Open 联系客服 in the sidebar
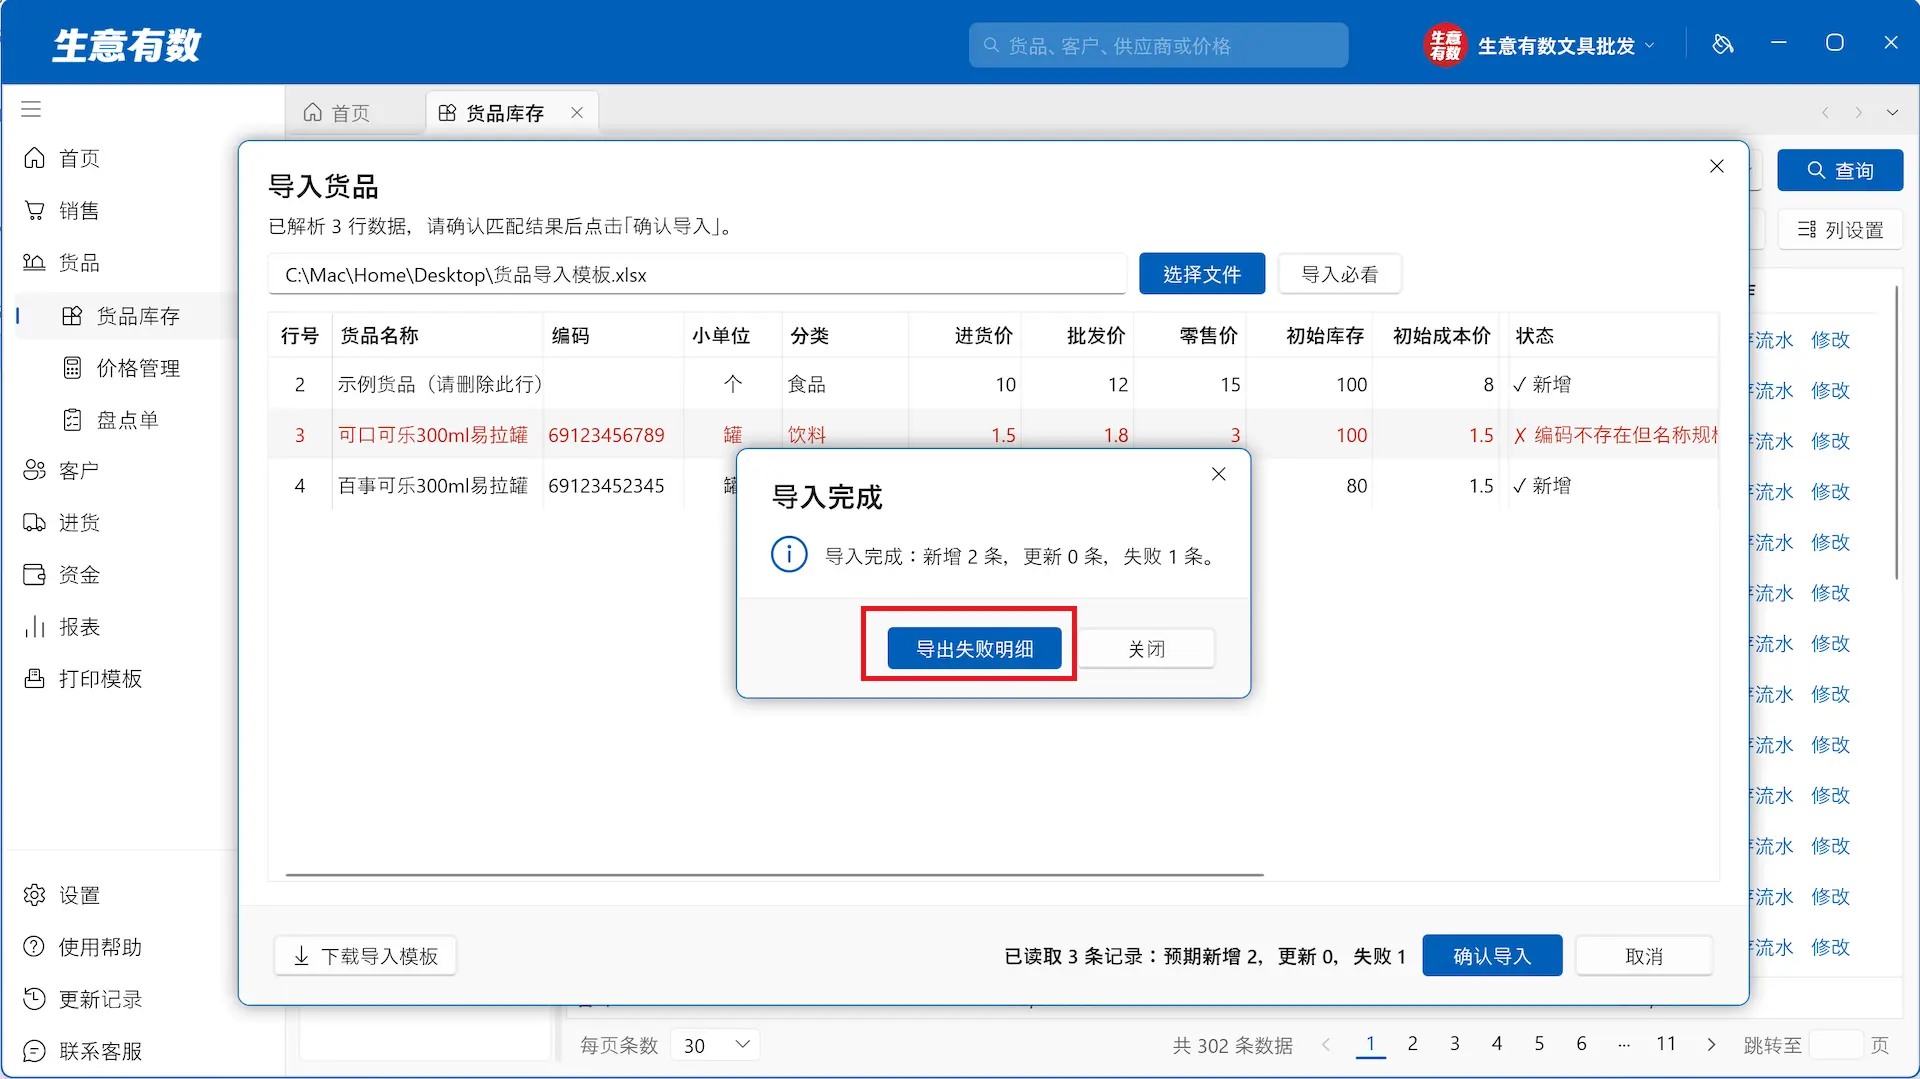1920x1079 pixels. point(84,1051)
